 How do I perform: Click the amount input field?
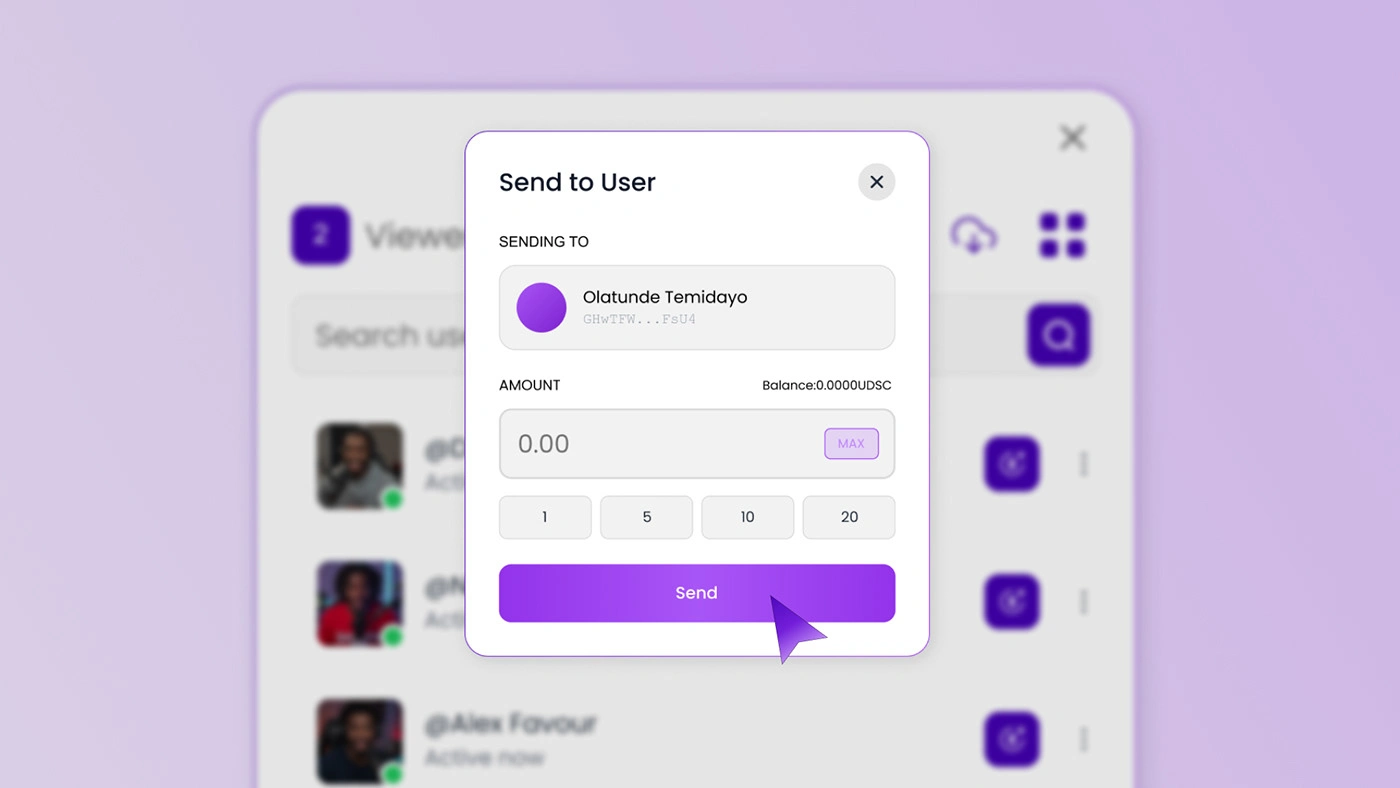coord(660,444)
